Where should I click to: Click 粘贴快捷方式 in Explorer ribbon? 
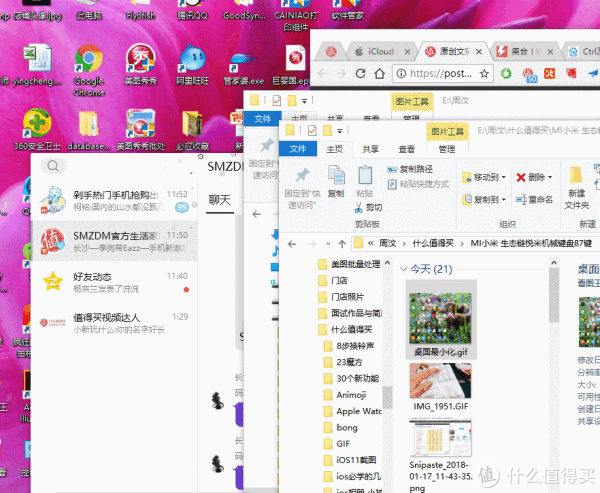(418, 184)
